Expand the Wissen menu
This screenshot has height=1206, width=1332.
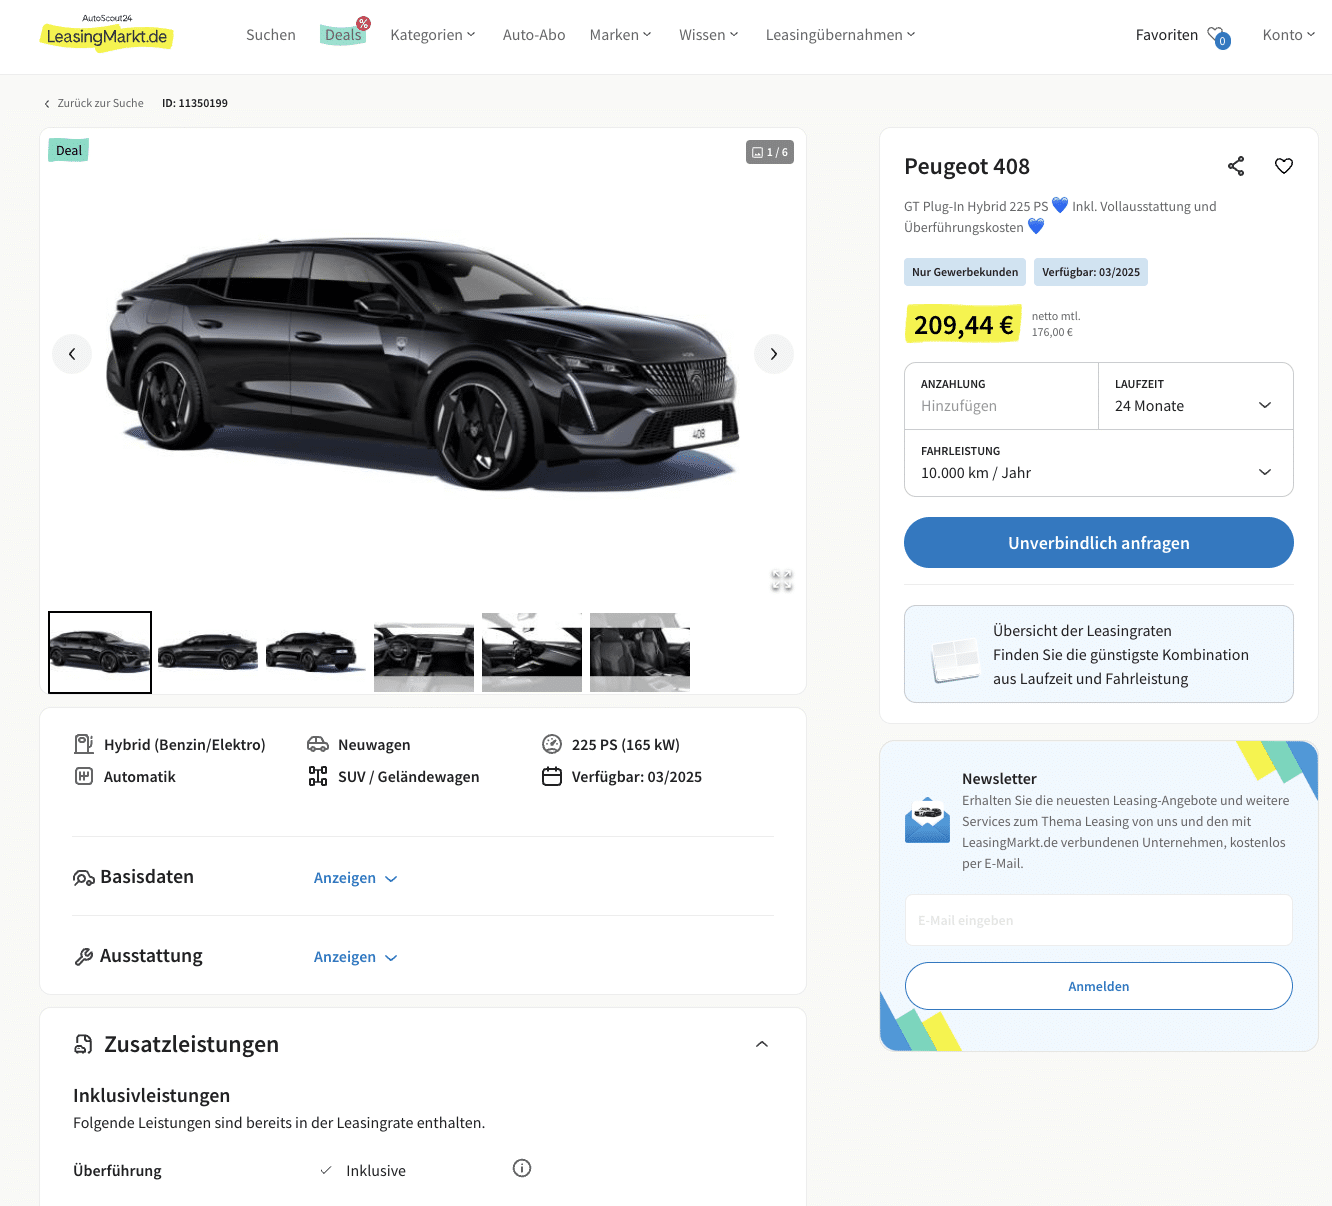click(x=709, y=35)
